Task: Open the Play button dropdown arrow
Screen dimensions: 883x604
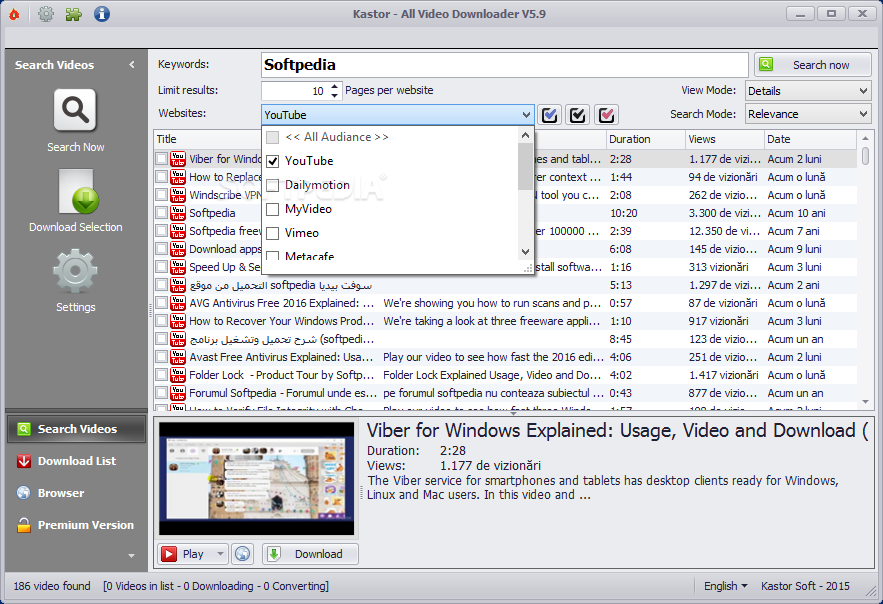Action: pos(220,554)
